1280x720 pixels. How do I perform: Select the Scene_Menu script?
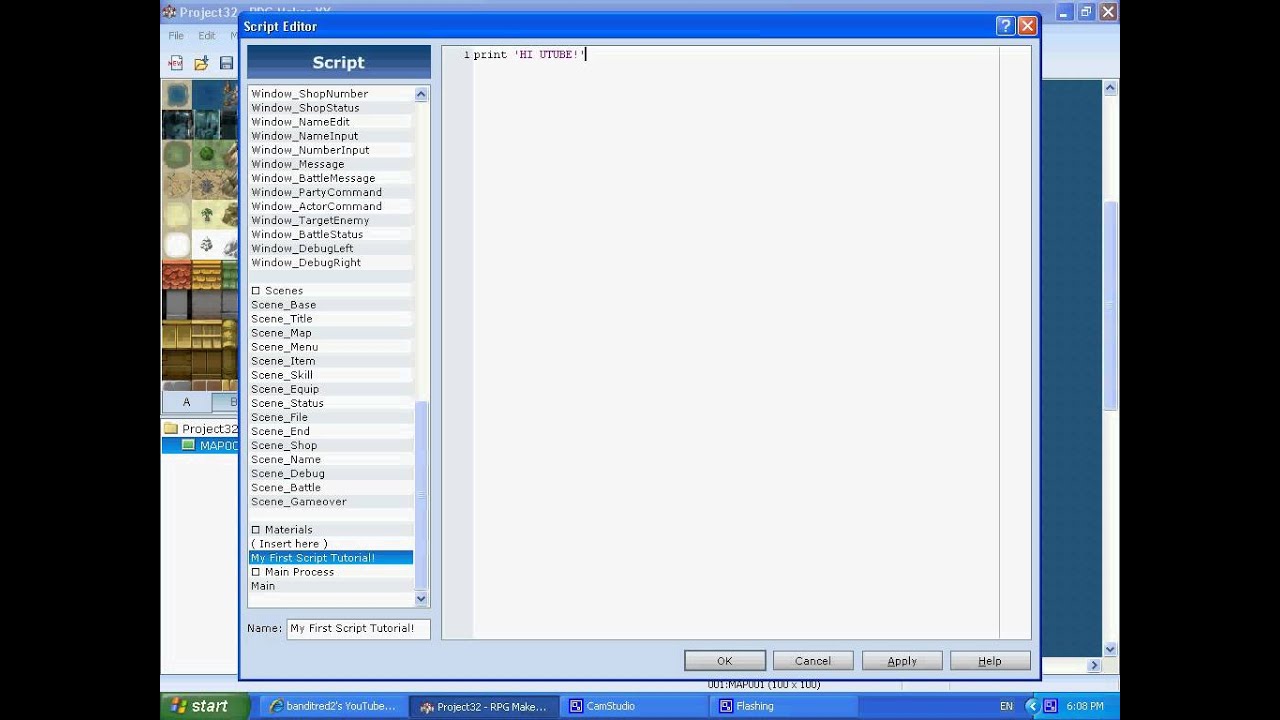pyautogui.click(x=330, y=347)
